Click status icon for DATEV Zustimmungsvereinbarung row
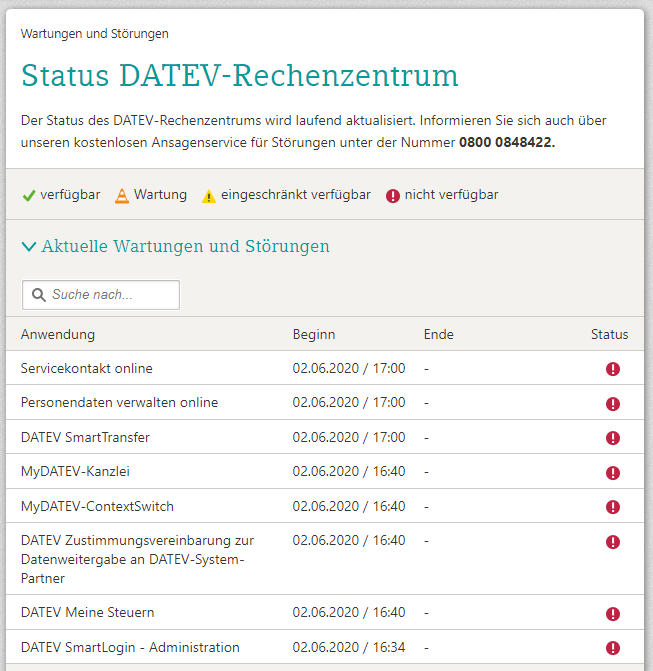The height and width of the screenshot is (671, 653). [x=613, y=542]
